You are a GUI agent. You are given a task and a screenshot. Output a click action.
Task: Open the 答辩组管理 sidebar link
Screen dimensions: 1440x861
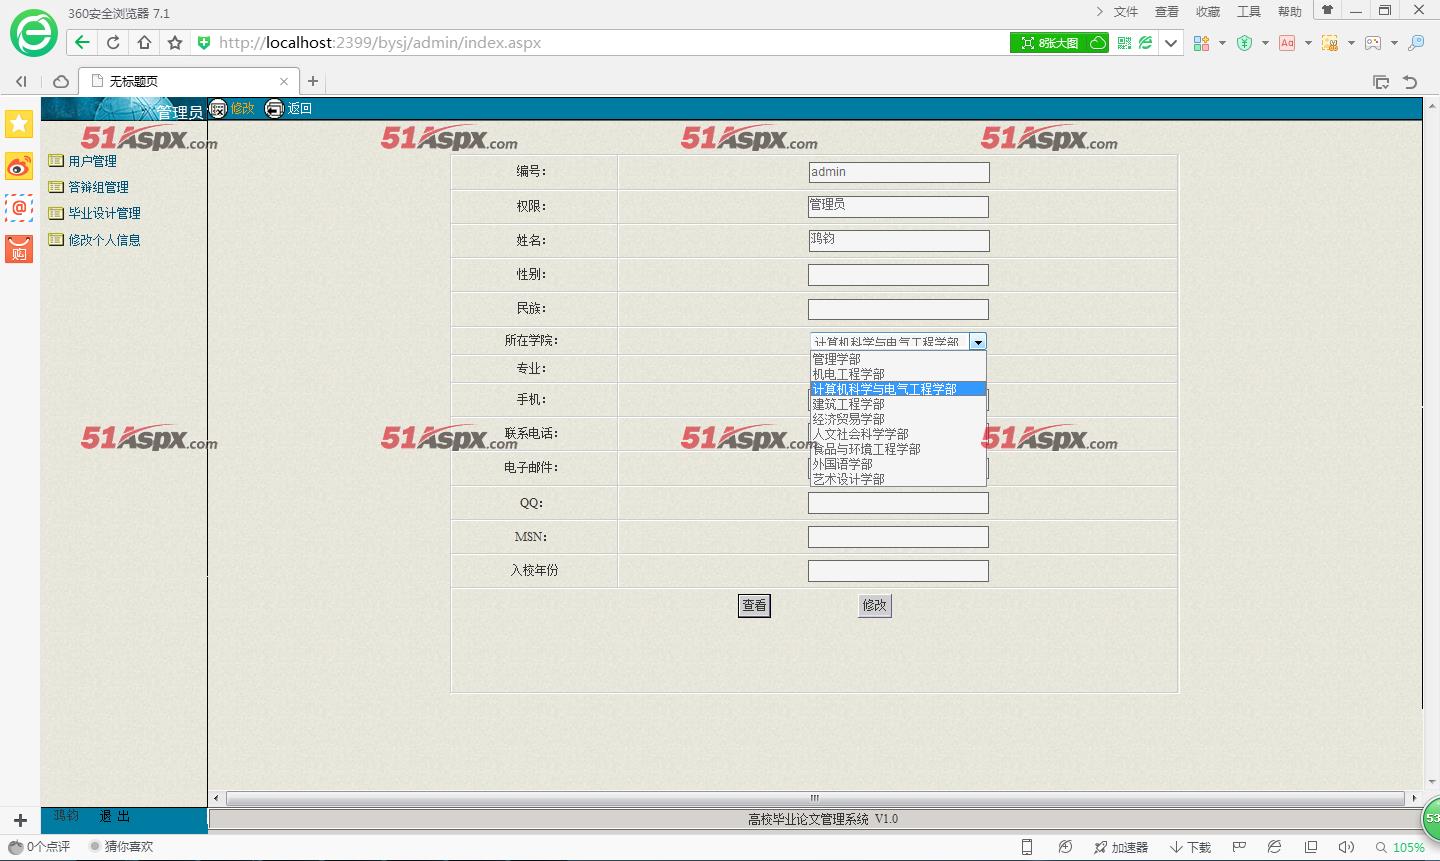(98, 187)
